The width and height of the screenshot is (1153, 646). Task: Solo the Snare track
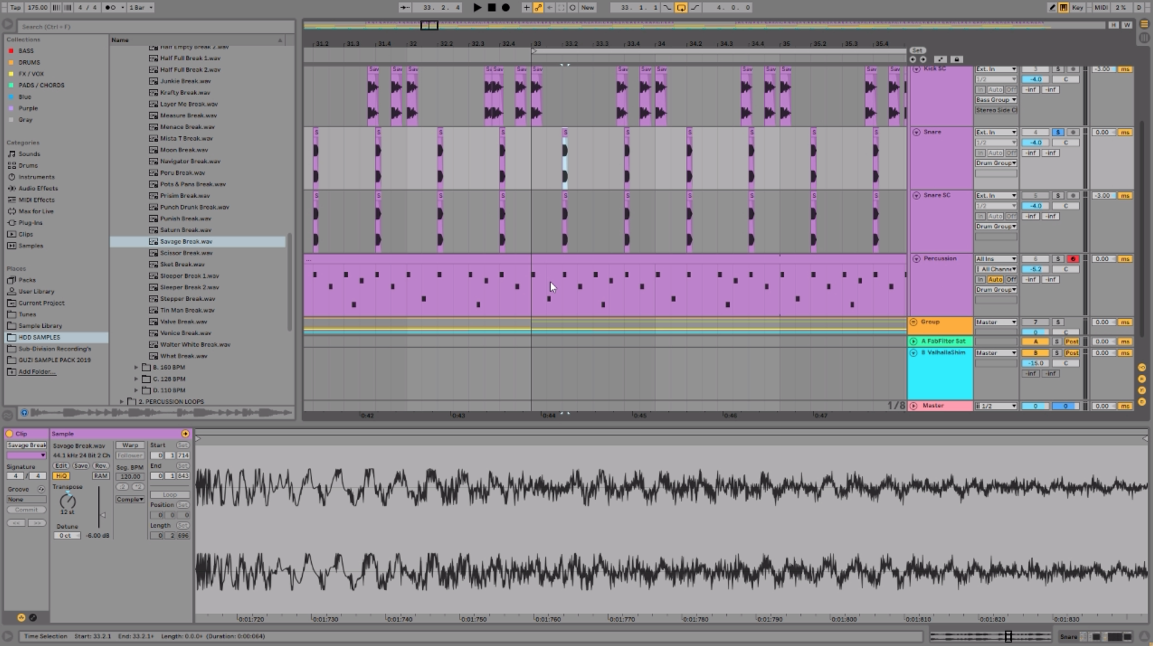[x=1058, y=133]
